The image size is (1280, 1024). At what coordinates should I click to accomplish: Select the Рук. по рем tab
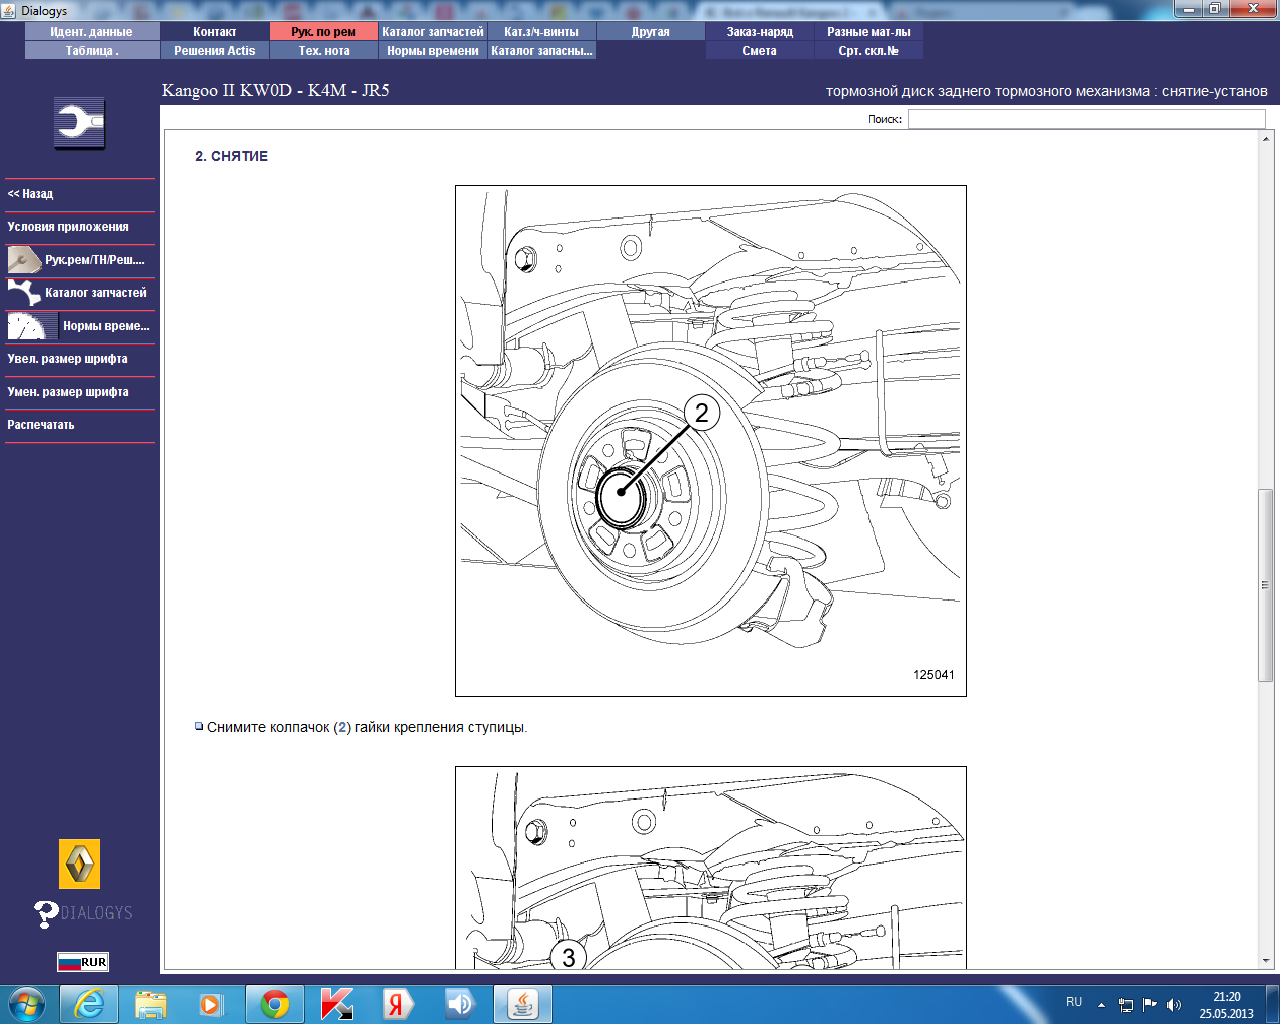click(324, 32)
